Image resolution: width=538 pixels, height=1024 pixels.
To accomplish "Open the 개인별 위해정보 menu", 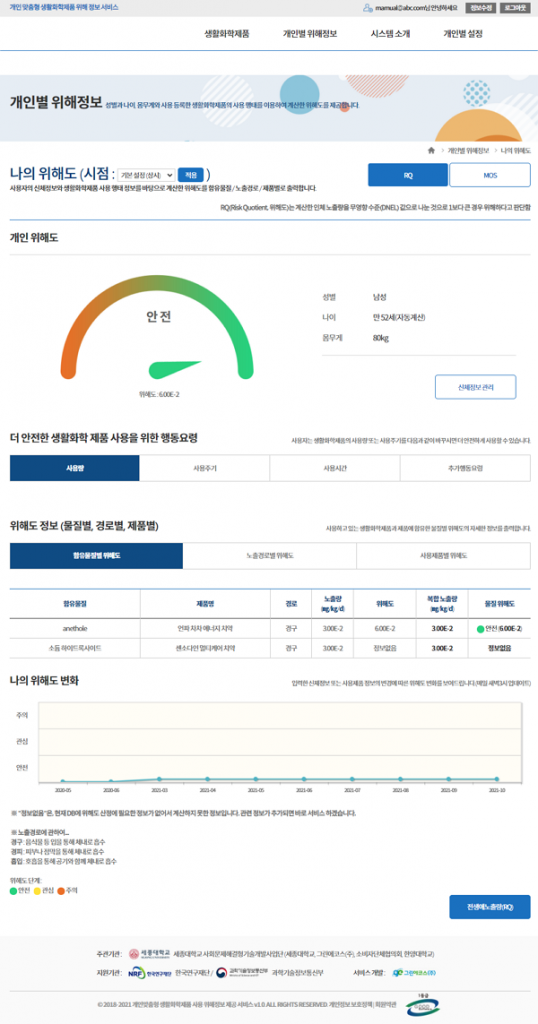I will [309, 34].
